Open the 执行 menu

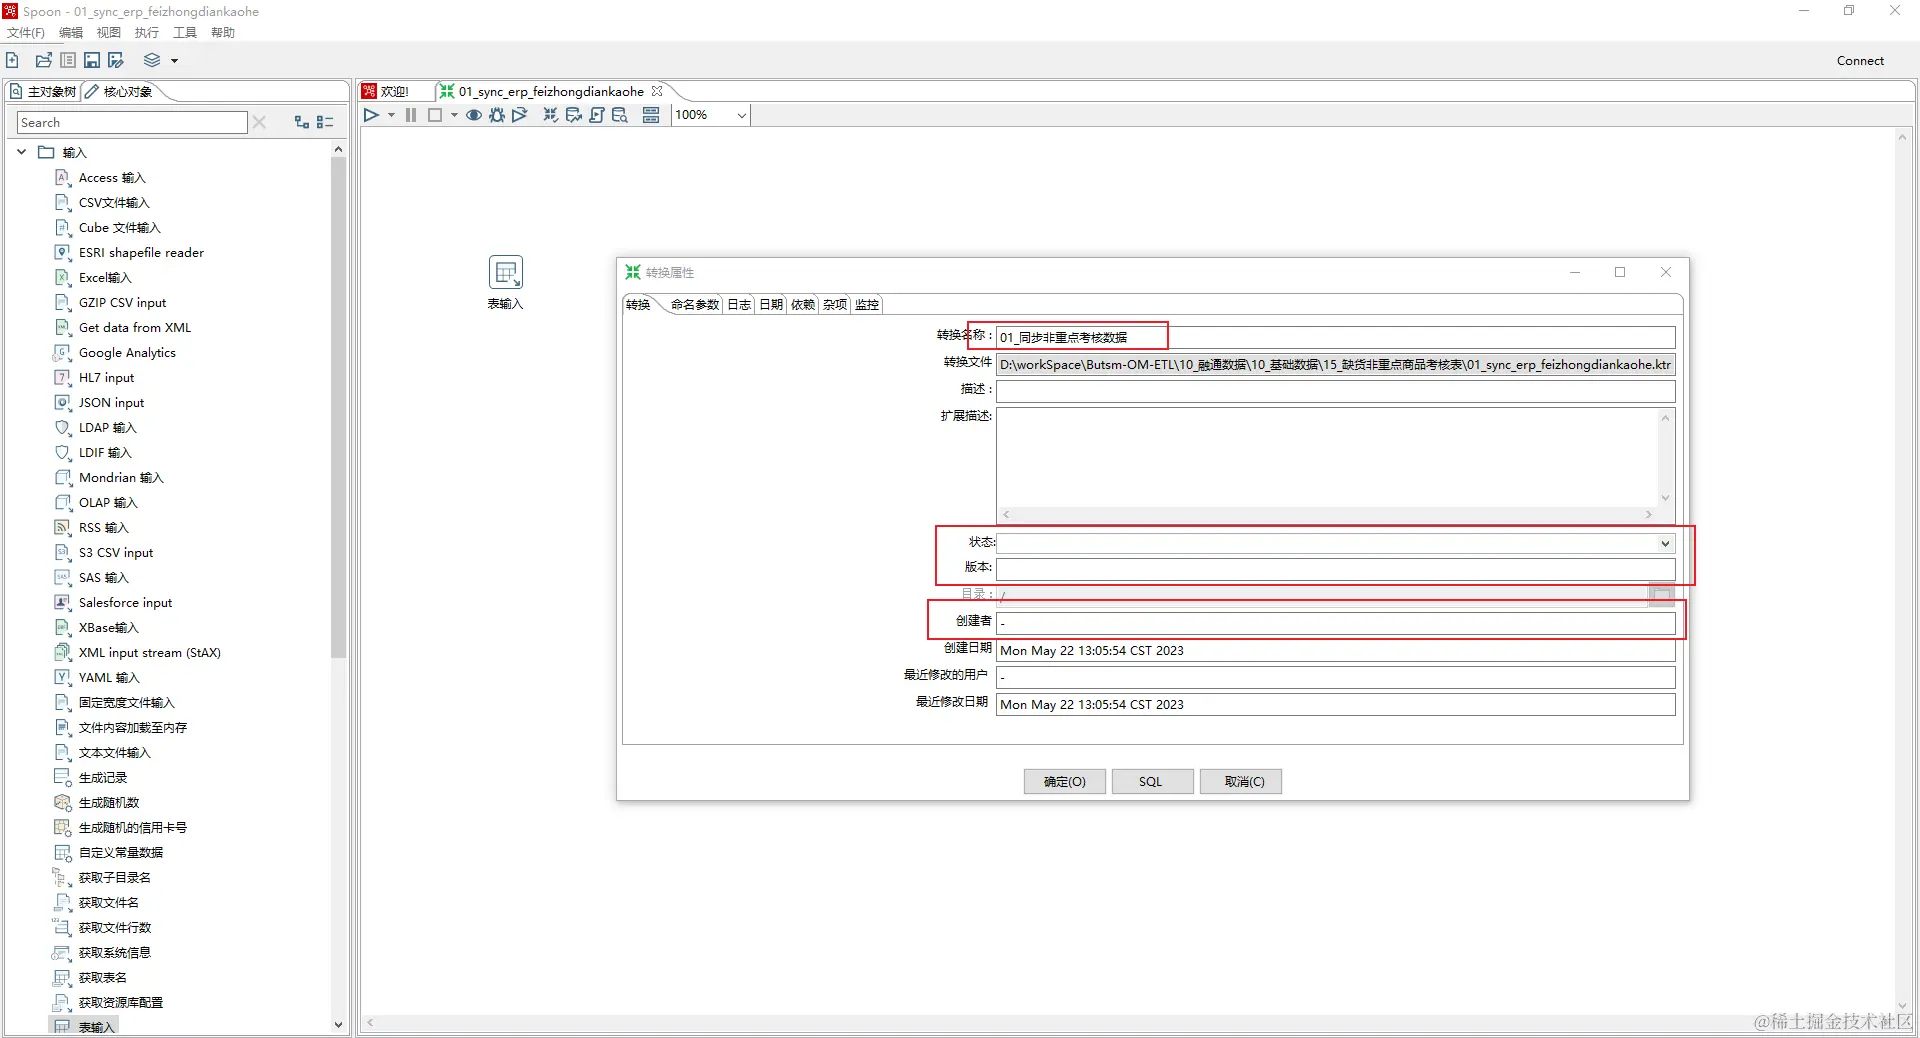coord(147,33)
